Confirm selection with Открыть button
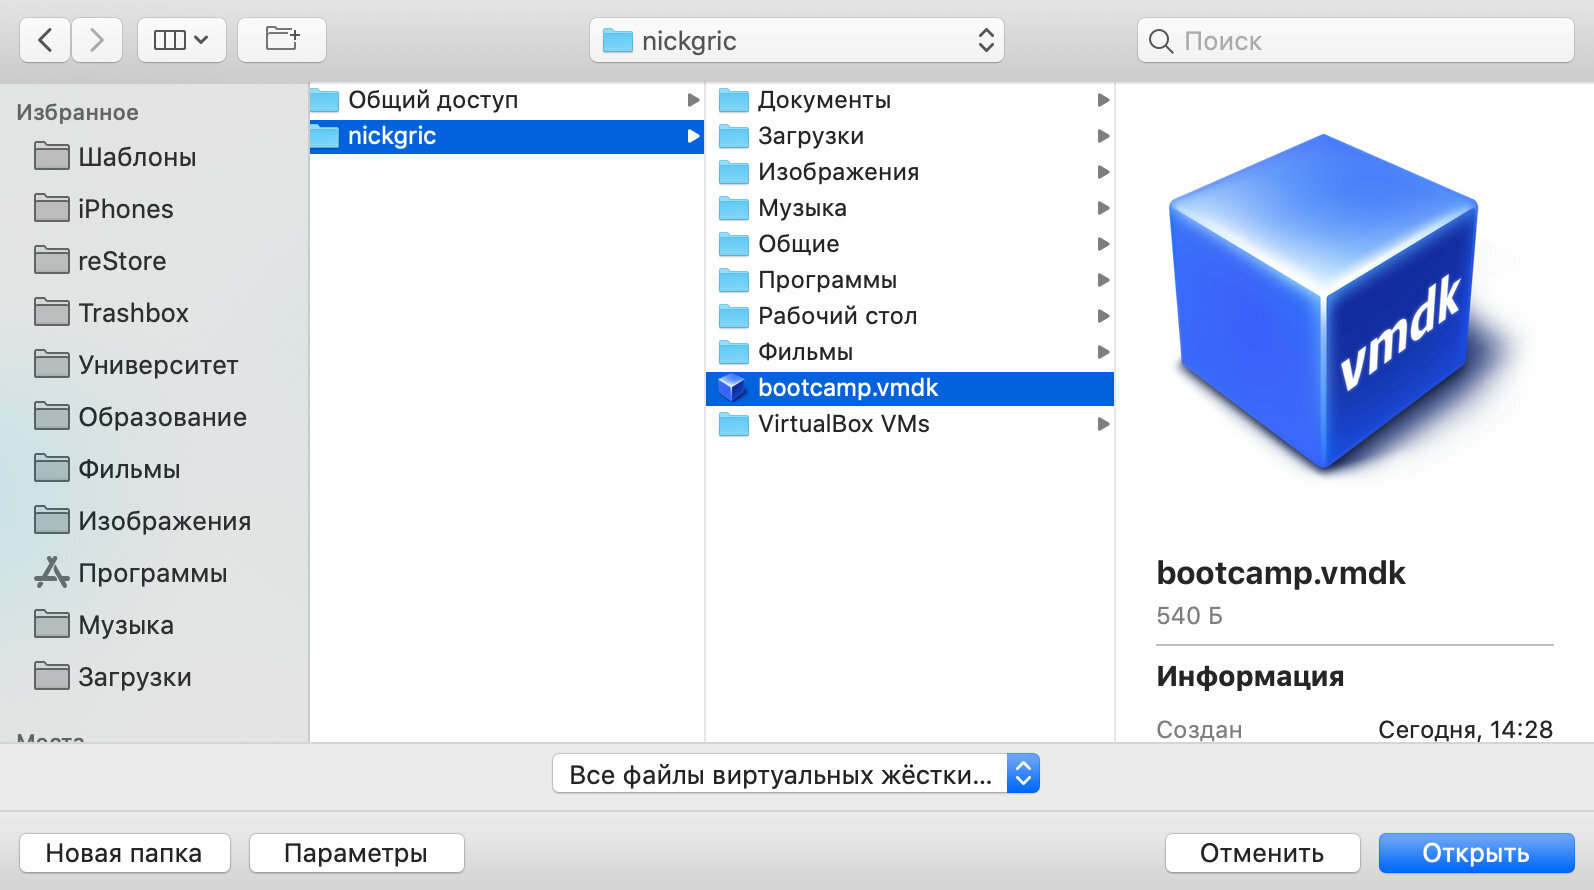The height and width of the screenshot is (890, 1594). click(x=1476, y=853)
